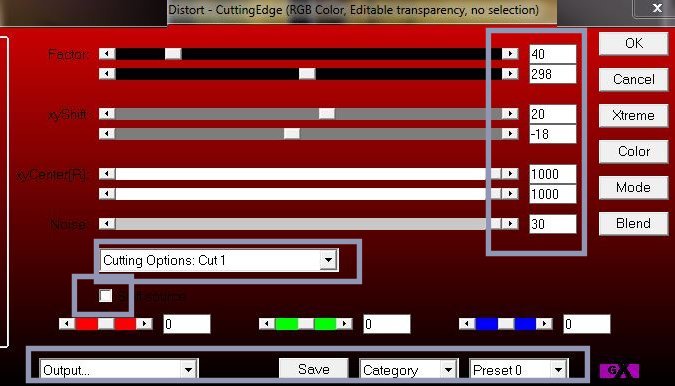Open the Cutting Options: Cut 1 dropdown

[219, 260]
